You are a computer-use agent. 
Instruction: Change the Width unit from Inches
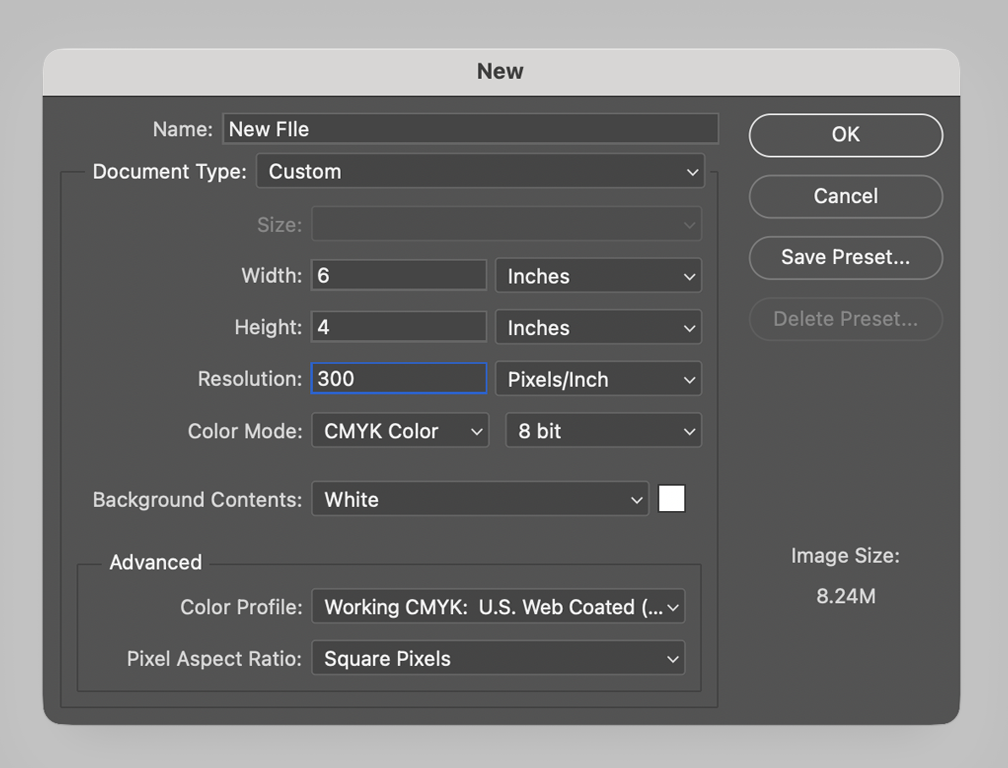(598, 276)
